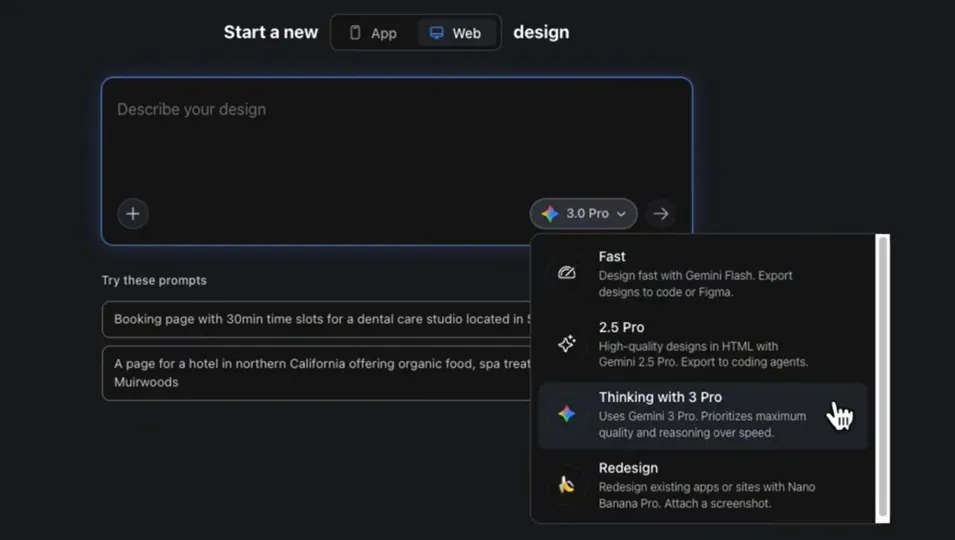Click the model menu scrollbar

coord(883,378)
